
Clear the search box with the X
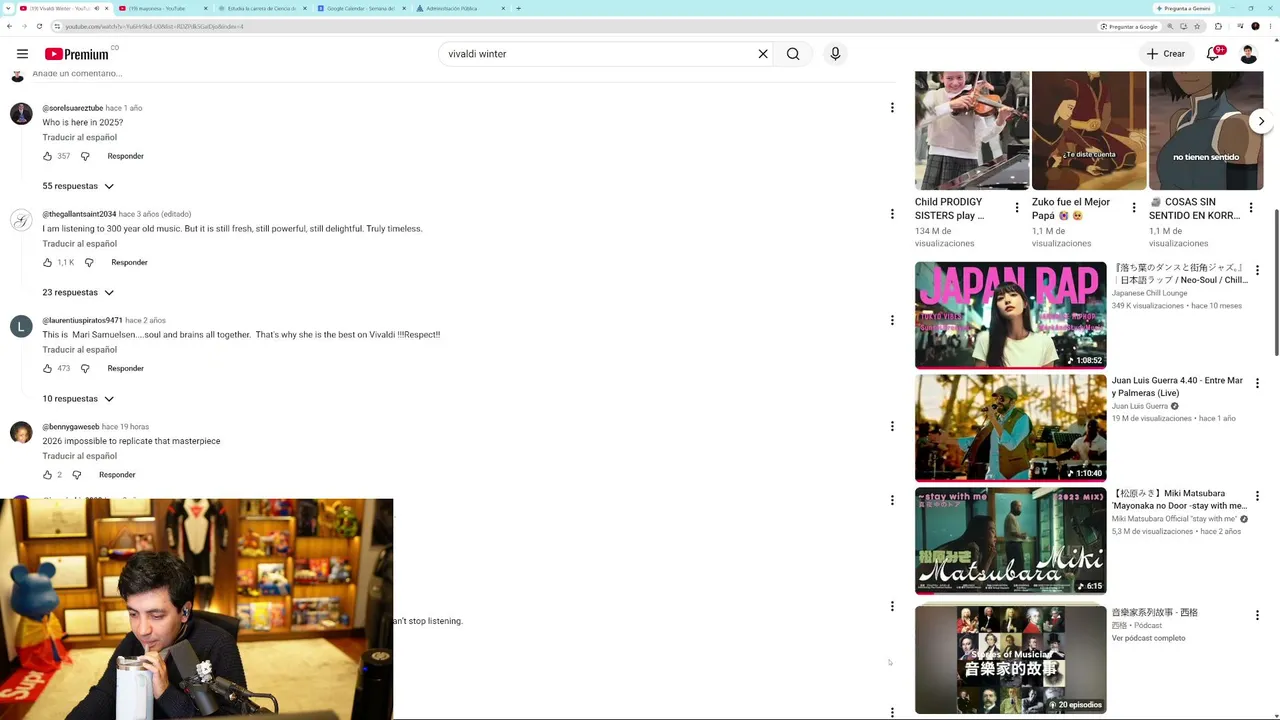point(763,54)
